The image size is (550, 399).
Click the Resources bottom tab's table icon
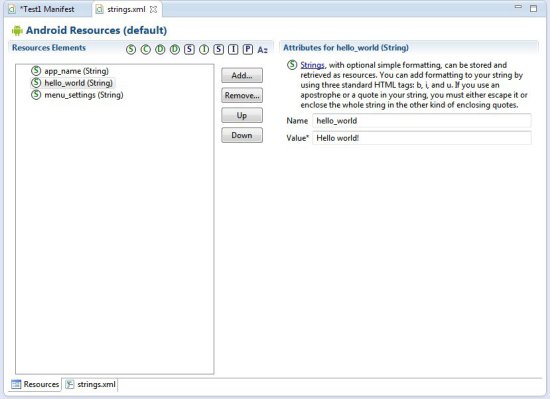tap(16, 384)
